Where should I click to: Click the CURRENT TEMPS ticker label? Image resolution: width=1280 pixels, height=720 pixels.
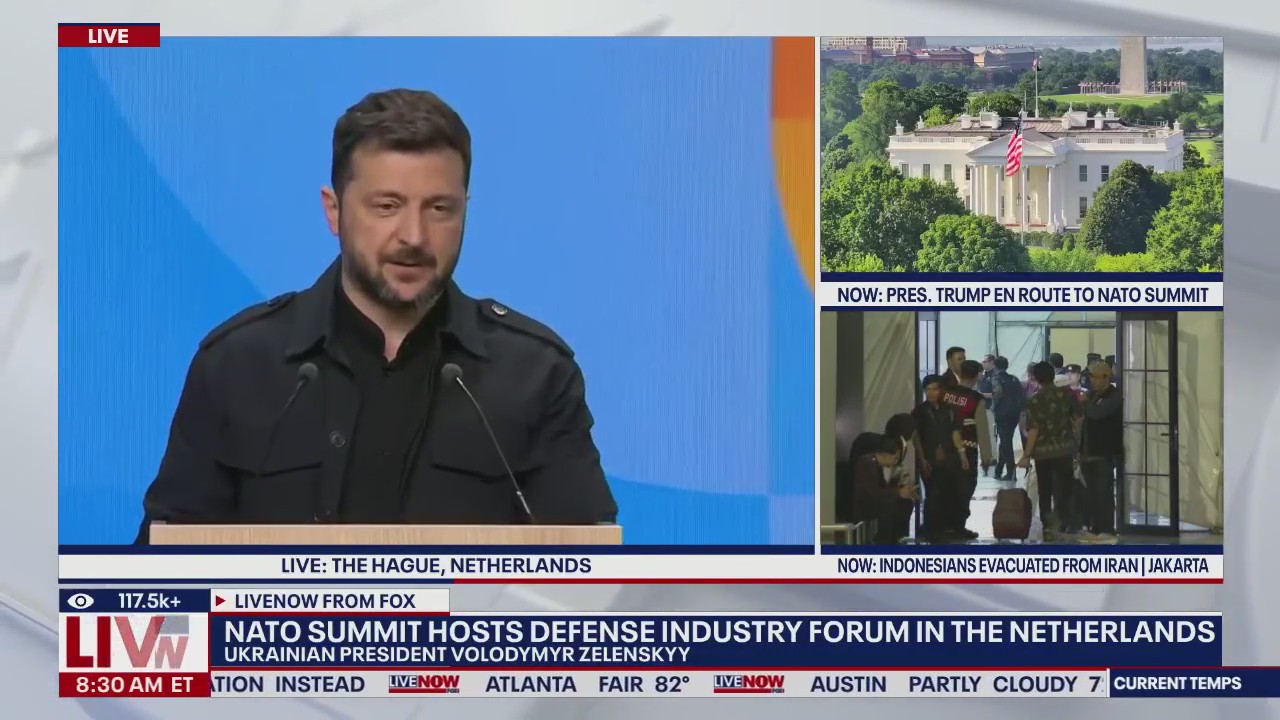[x=1177, y=683]
